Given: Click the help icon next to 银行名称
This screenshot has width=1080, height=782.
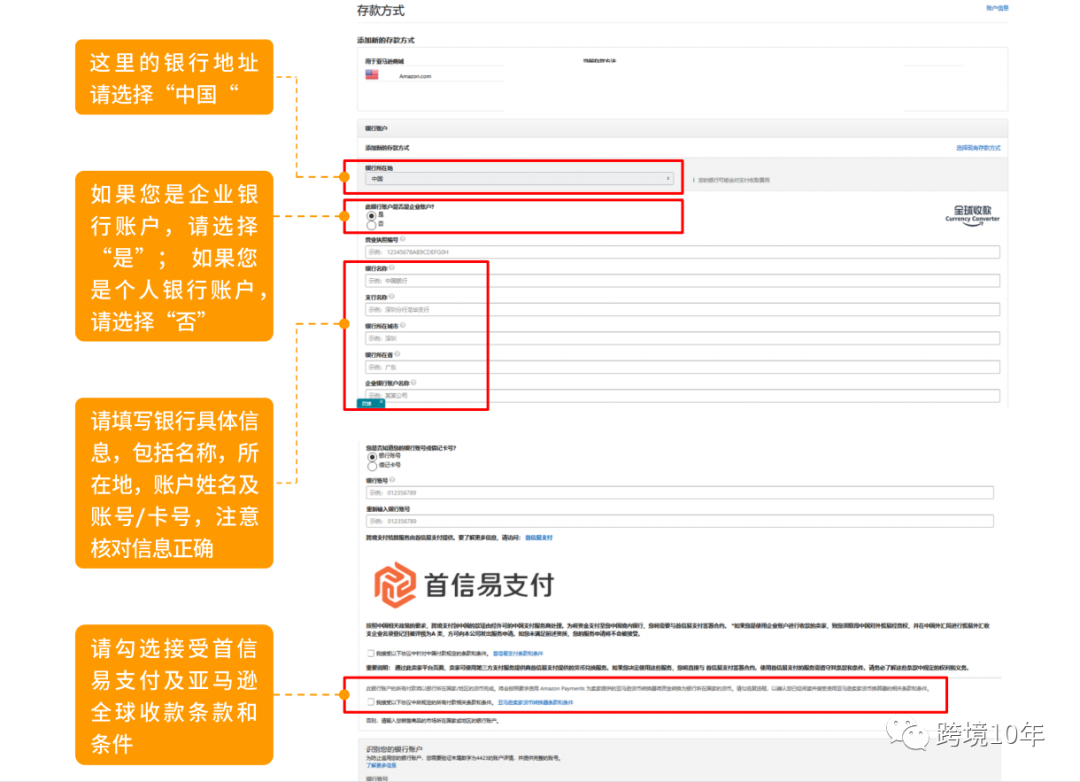Looking at the screenshot, I should 391,268.
